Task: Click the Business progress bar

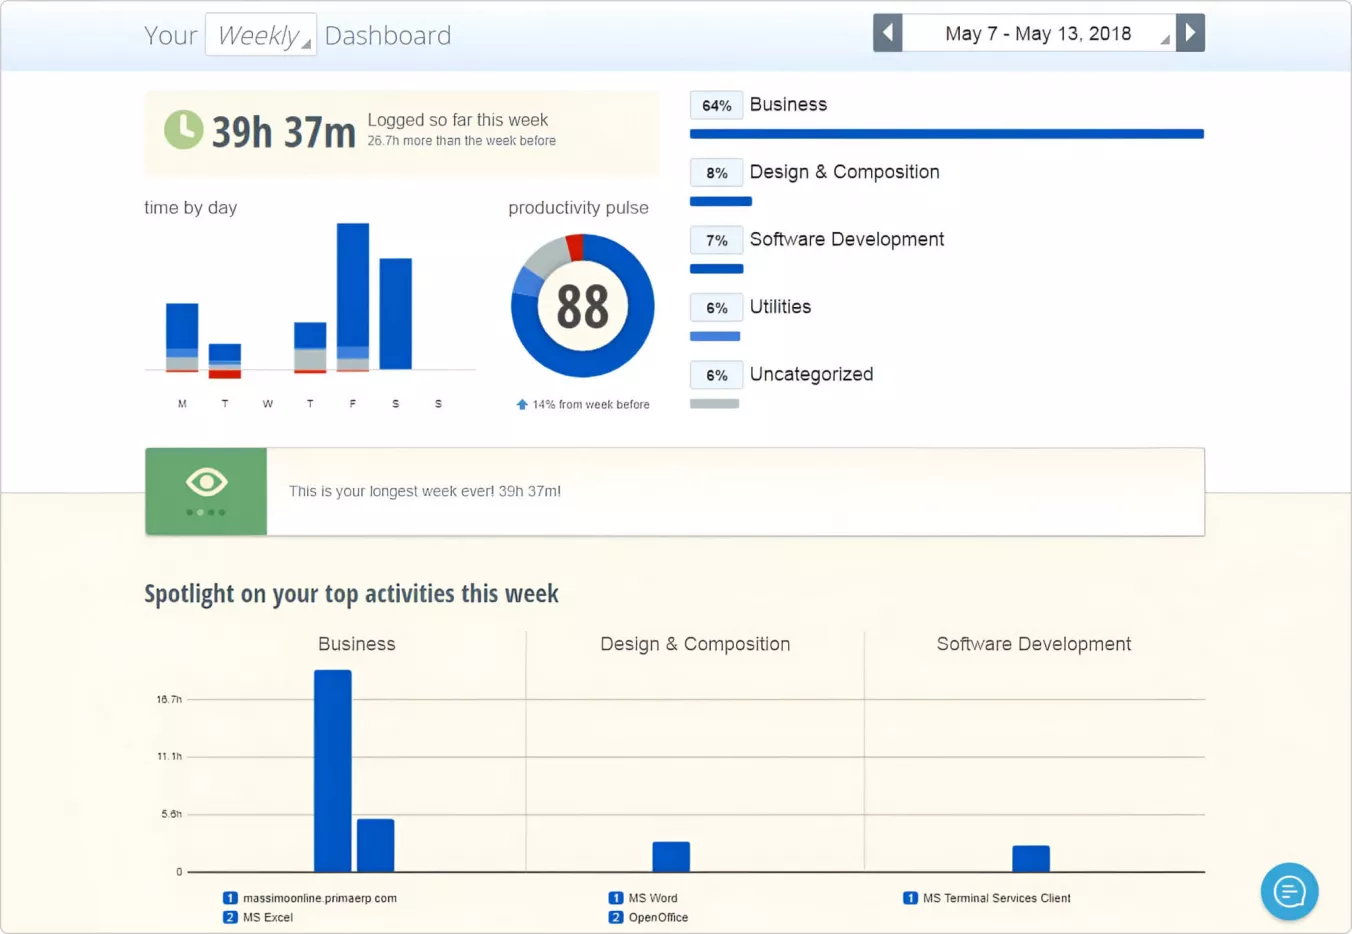Action: [946, 134]
